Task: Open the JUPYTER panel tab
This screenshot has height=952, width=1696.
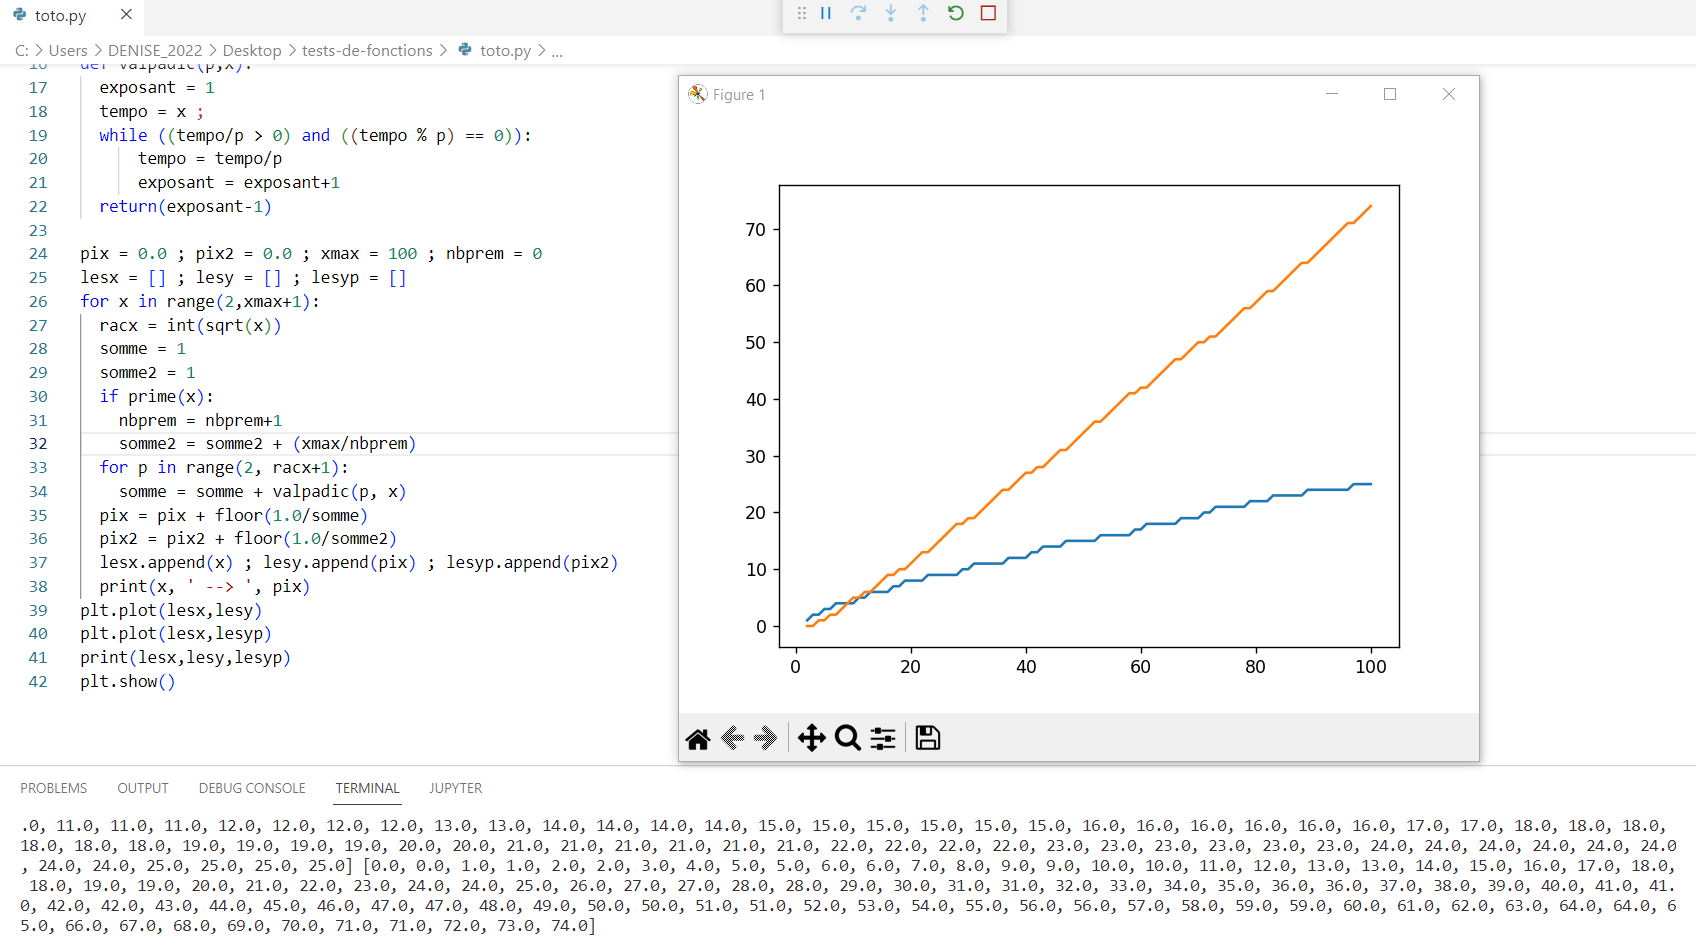Action: point(456,788)
